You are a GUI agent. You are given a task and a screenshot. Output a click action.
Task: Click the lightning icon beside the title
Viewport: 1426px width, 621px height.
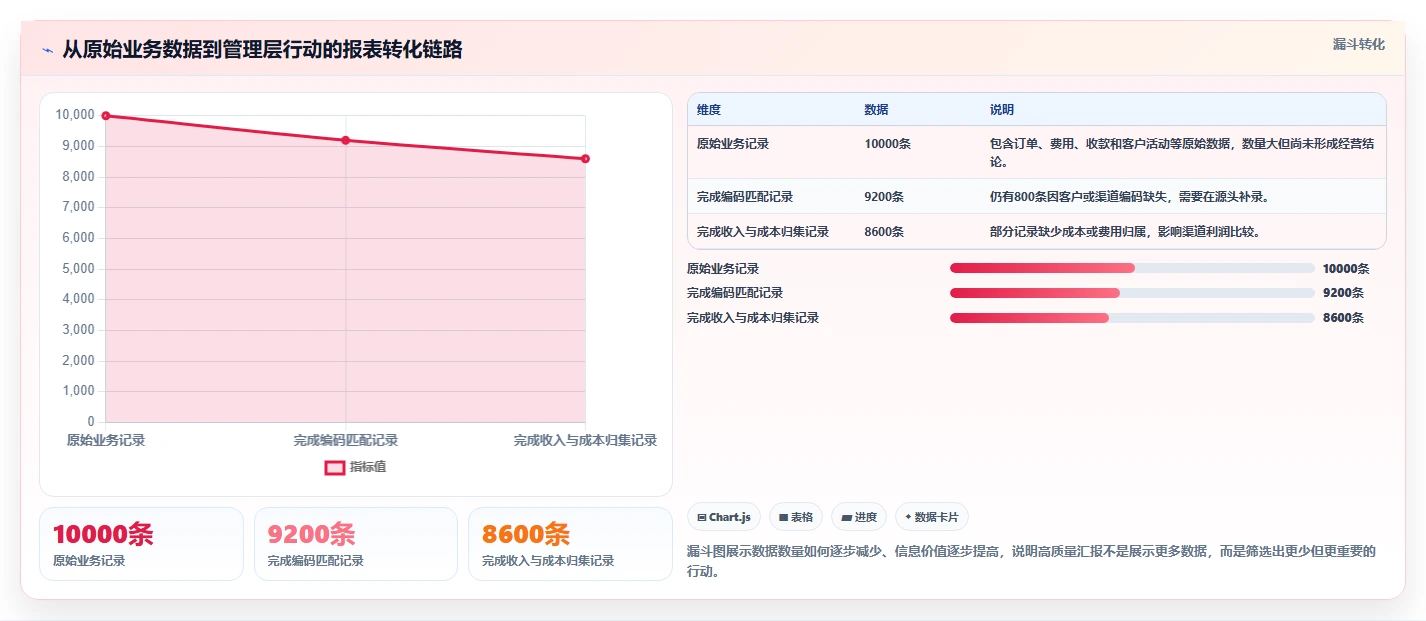[47, 50]
